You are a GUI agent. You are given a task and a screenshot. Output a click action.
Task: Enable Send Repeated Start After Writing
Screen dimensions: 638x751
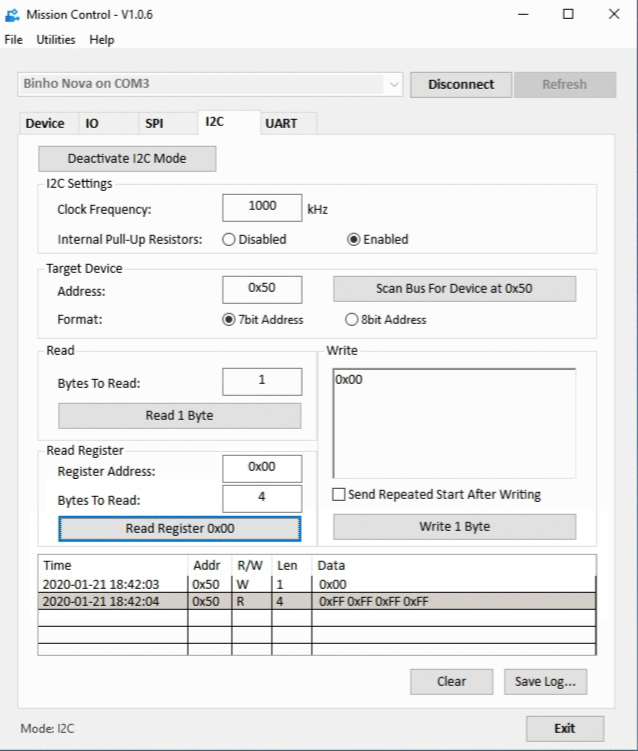pyautogui.click(x=339, y=494)
